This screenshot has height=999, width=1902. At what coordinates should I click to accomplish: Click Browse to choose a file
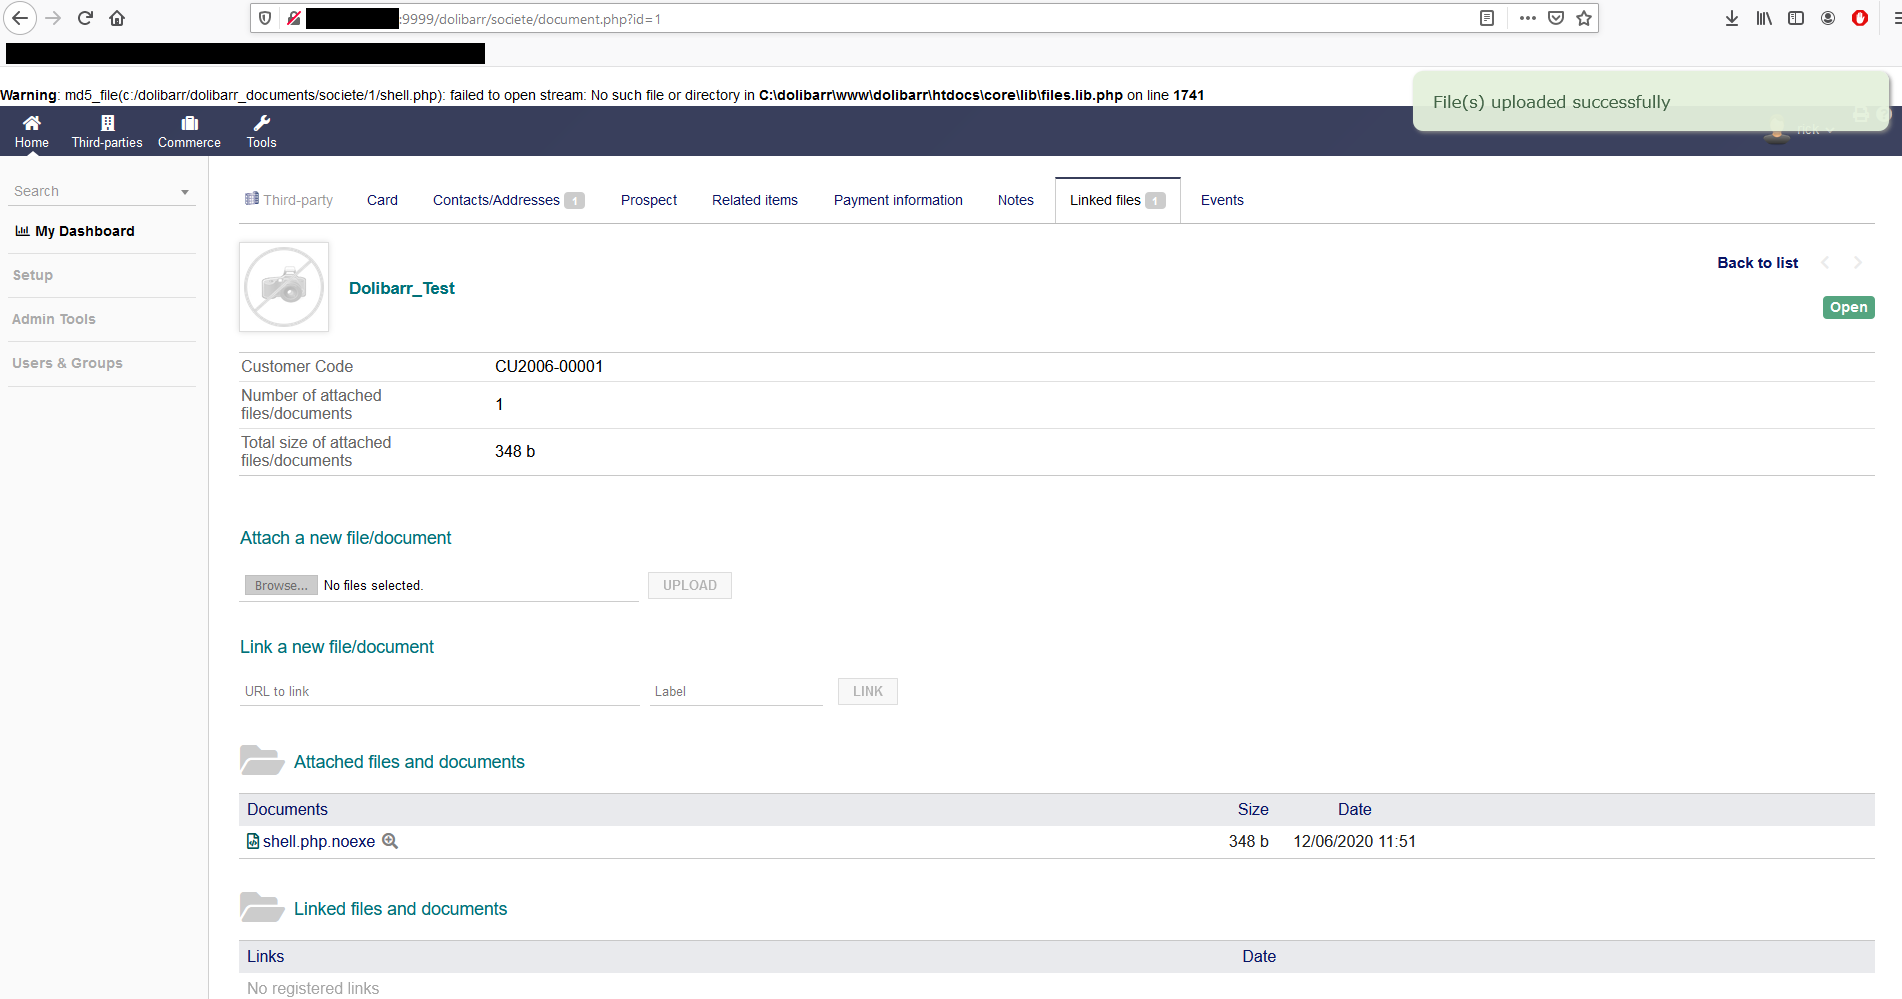tap(281, 585)
